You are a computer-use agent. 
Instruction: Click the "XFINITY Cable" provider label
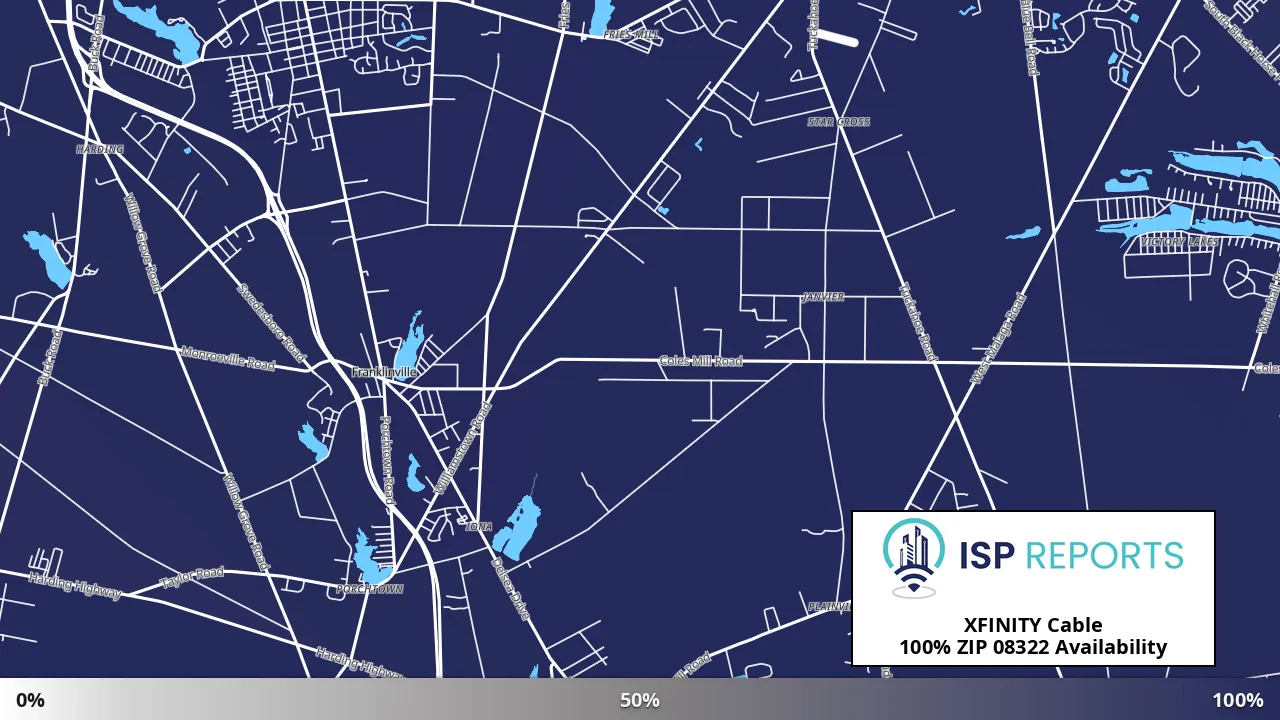(x=1033, y=625)
